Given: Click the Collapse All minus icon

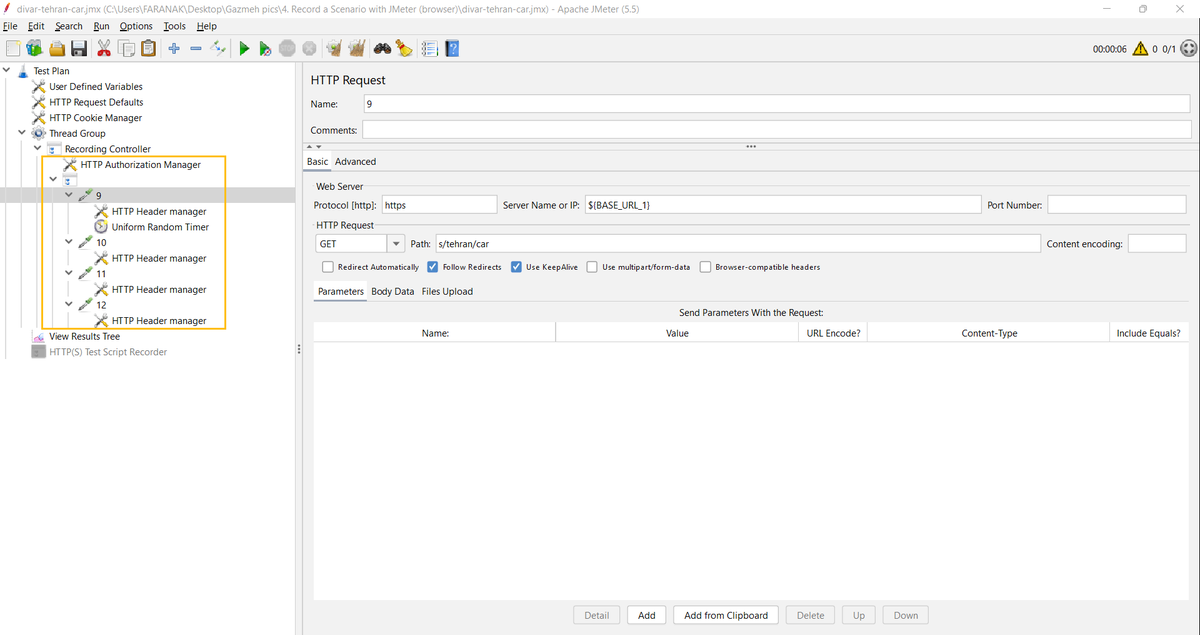Looking at the screenshot, I should (x=196, y=48).
